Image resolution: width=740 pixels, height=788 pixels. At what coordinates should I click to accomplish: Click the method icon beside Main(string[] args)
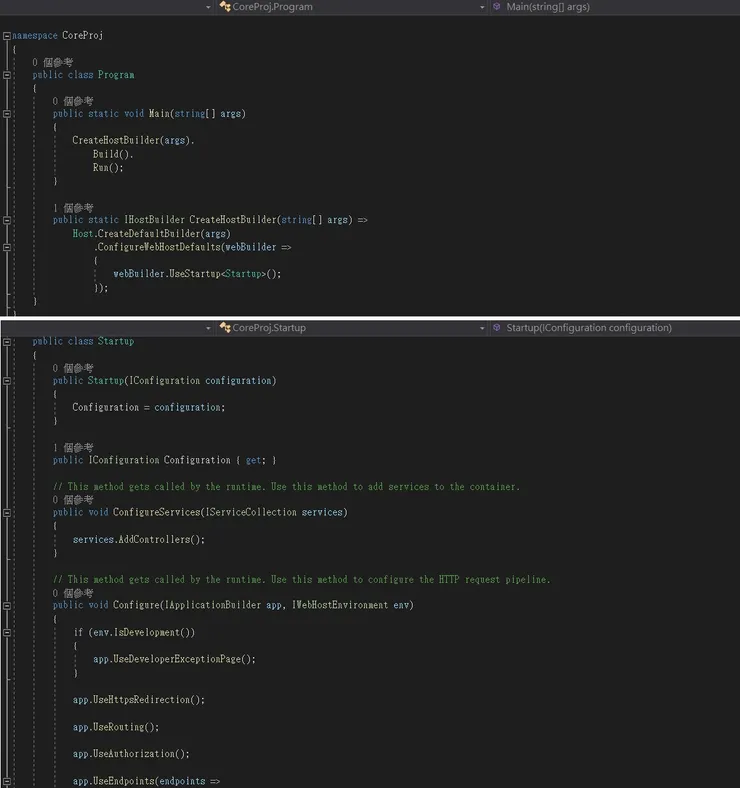(x=497, y=7)
